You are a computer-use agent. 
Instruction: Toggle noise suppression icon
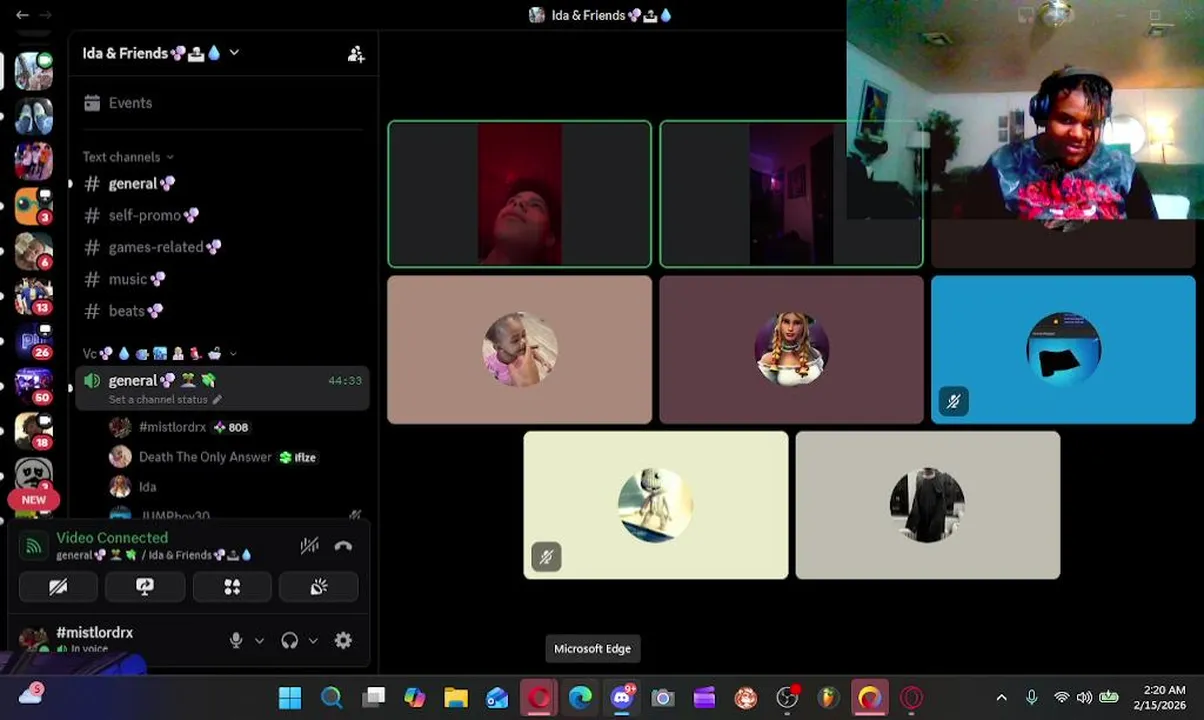[x=310, y=546]
